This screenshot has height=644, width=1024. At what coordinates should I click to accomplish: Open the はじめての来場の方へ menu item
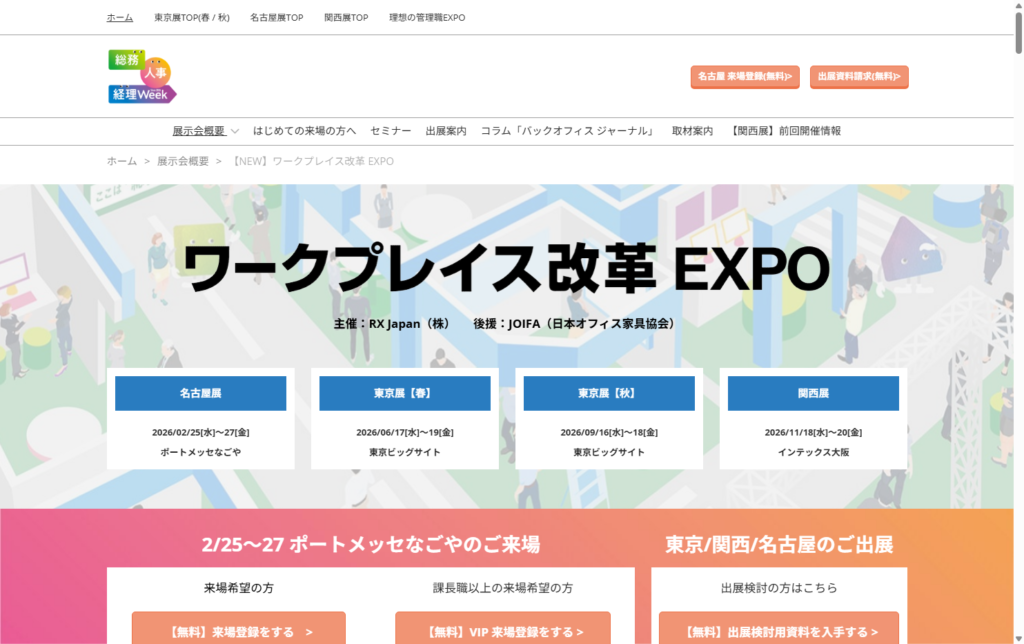[304, 131]
